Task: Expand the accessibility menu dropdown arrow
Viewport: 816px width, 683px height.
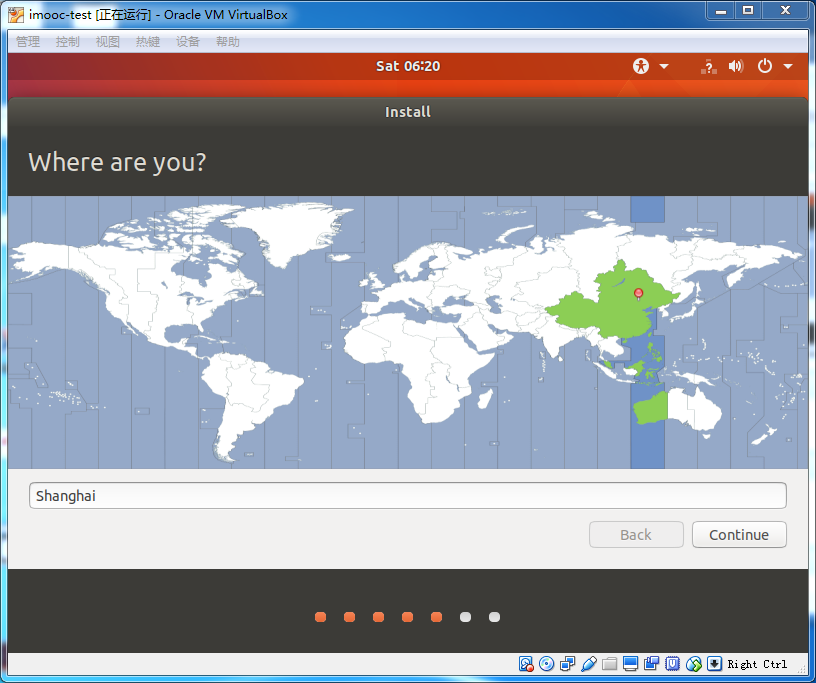Action: [664, 66]
